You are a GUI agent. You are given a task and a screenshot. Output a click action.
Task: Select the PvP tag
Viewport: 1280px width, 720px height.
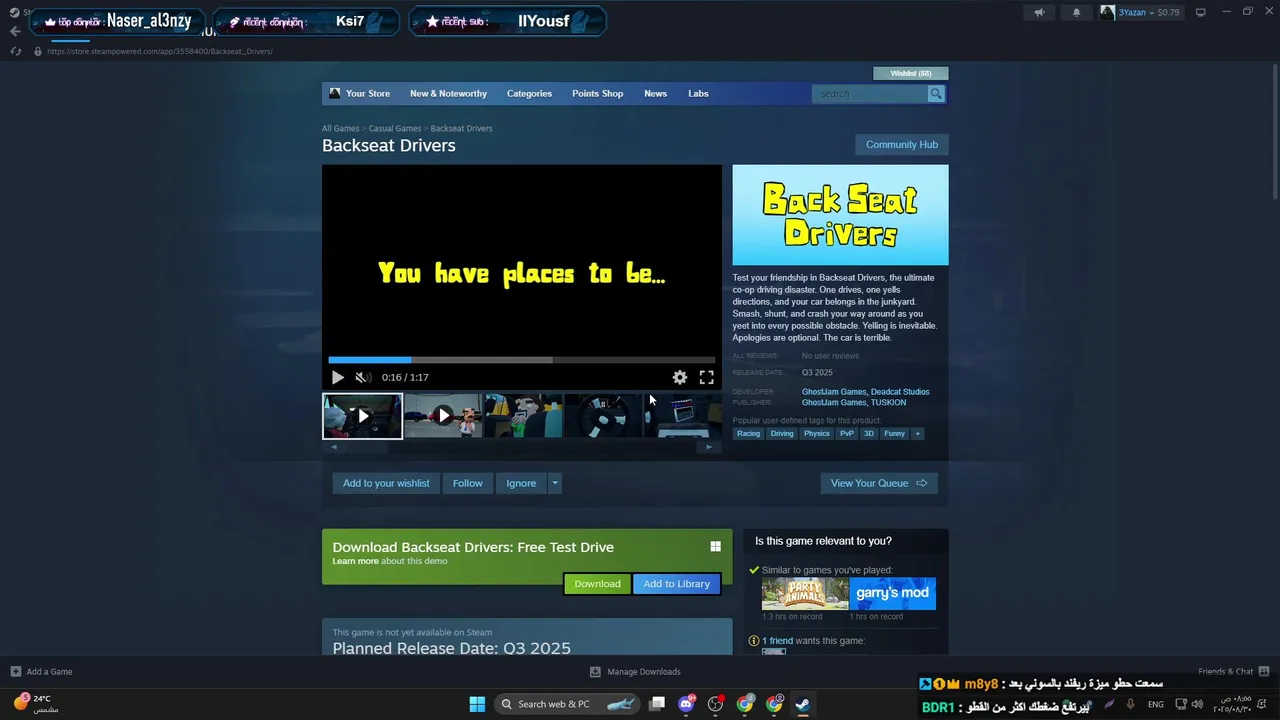click(847, 434)
